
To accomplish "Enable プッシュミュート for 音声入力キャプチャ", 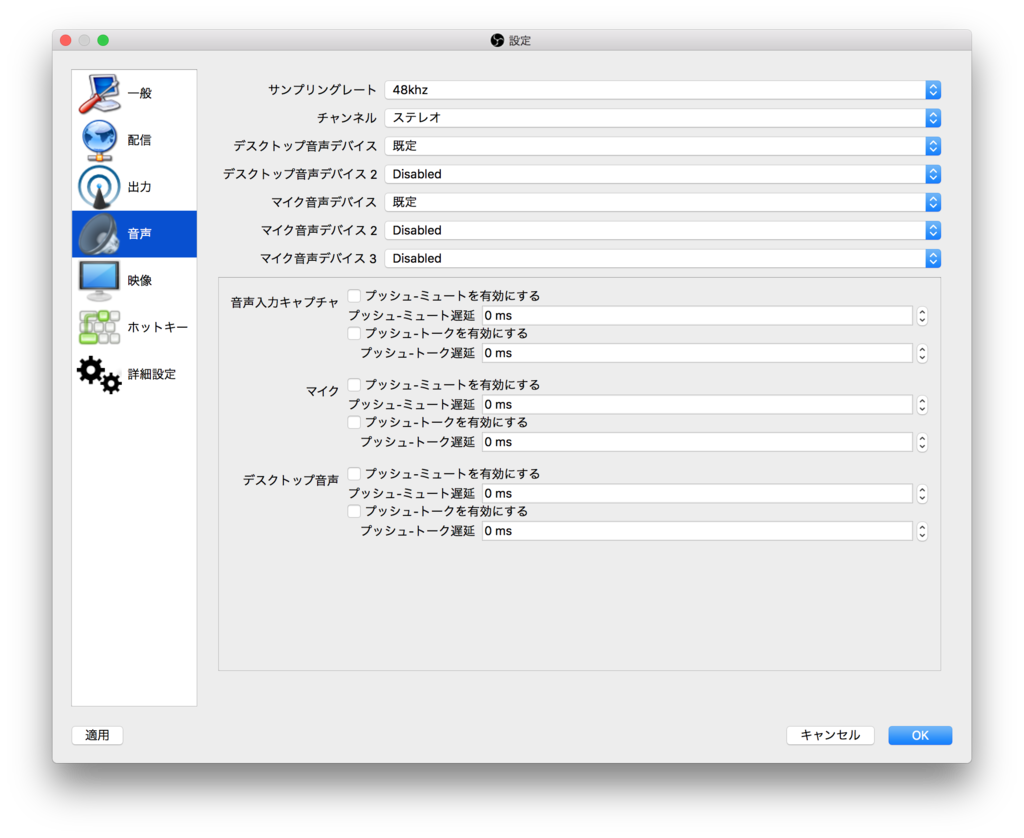I will (354, 295).
